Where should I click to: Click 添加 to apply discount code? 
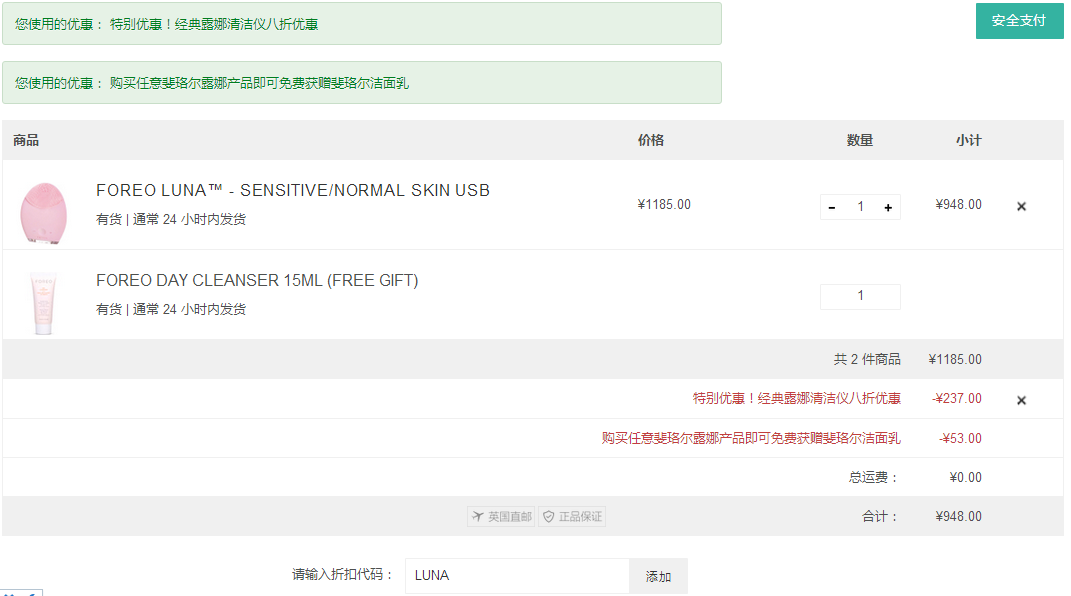click(658, 577)
